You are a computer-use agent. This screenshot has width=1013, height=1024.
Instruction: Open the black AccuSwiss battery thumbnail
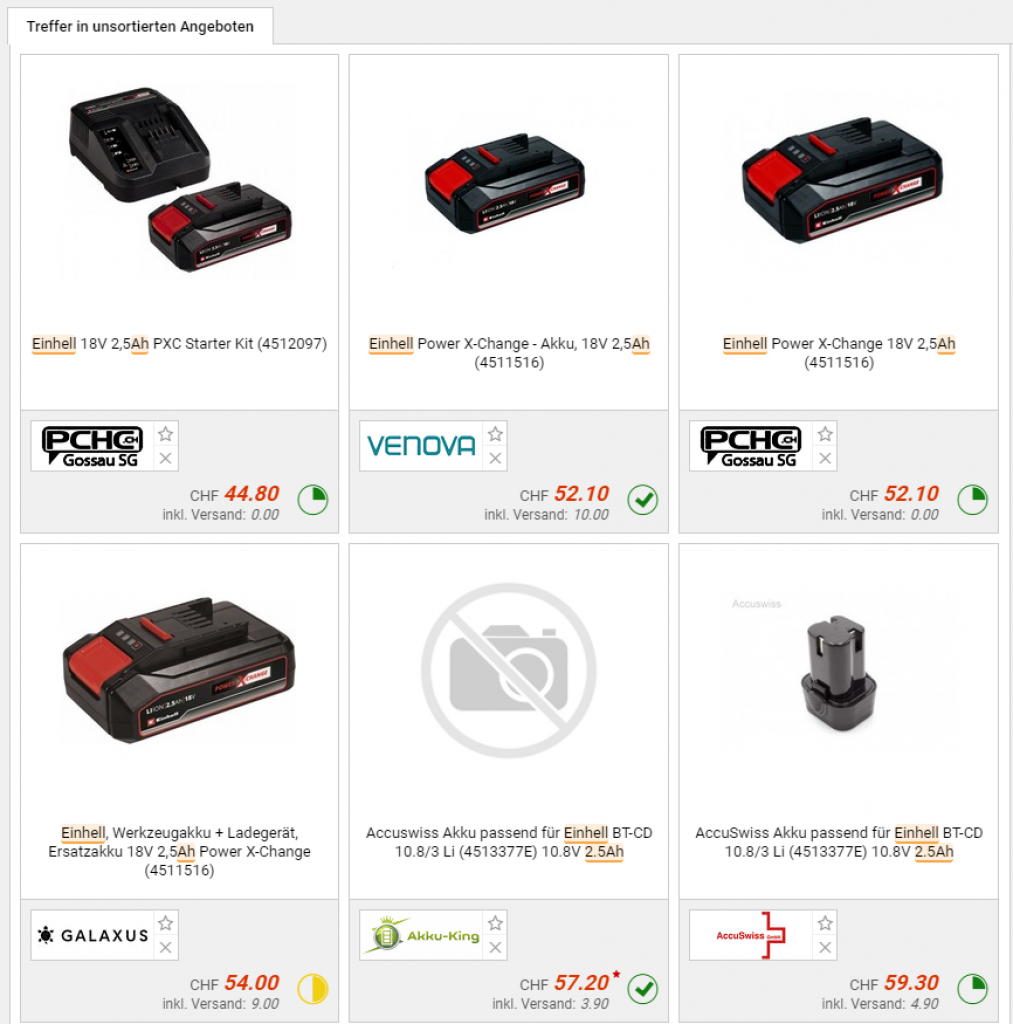pos(839,673)
